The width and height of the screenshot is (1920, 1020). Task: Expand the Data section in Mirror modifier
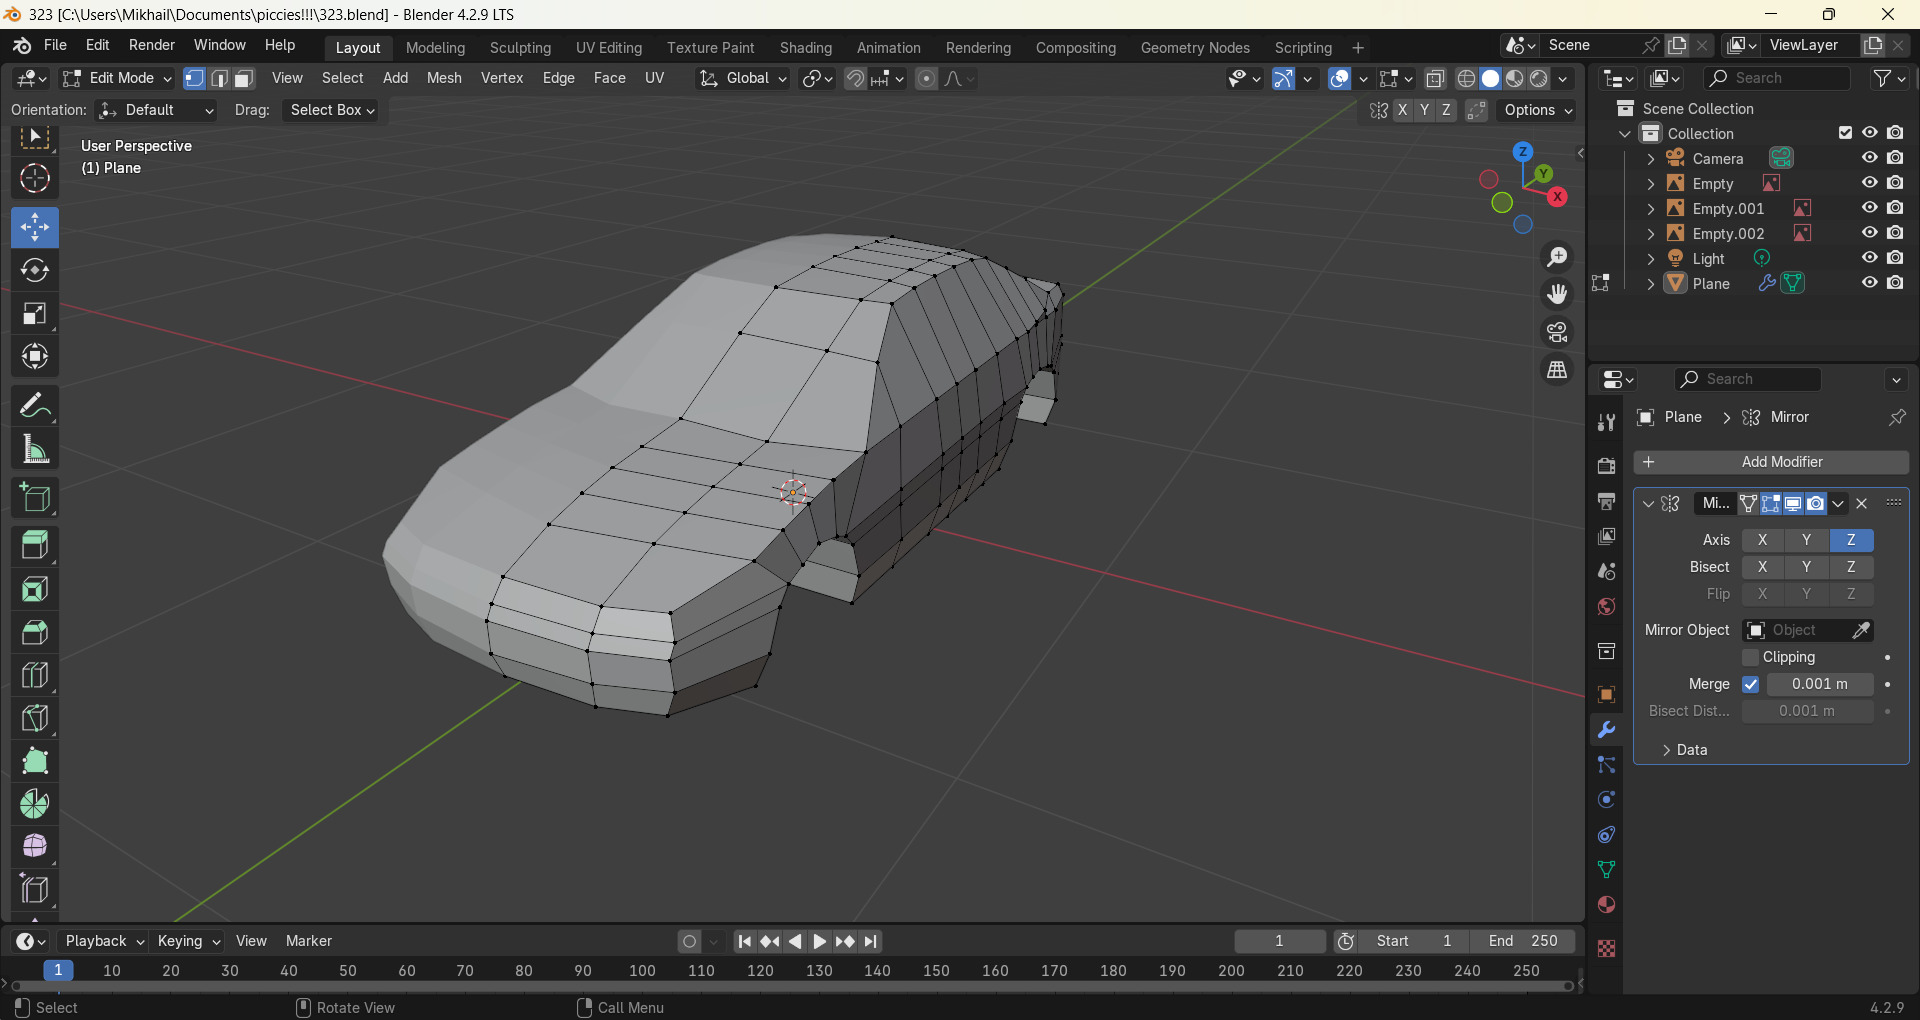(1690, 750)
